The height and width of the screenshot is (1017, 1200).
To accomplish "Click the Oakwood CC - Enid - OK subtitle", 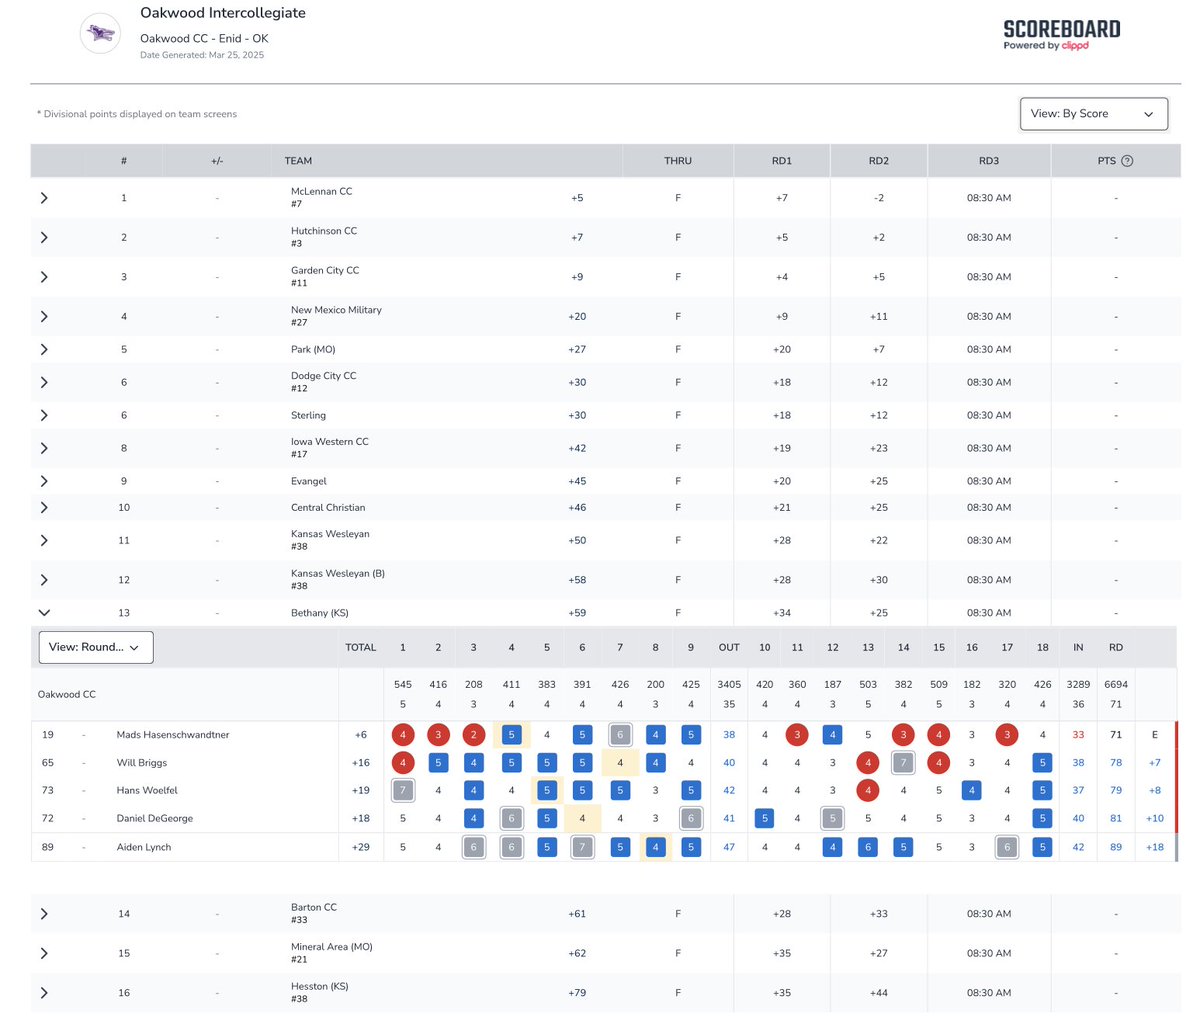I will click(204, 38).
